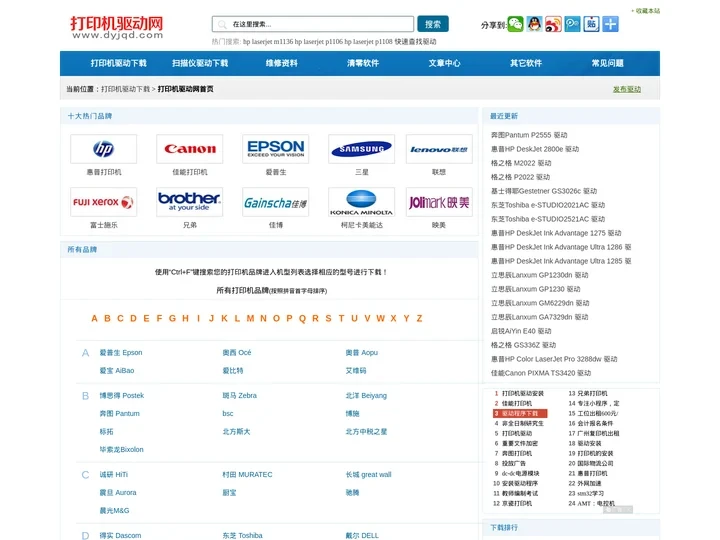The height and width of the screenshot is (540, 720).
Task: Jump to letter S index
Action: (328, 318)
